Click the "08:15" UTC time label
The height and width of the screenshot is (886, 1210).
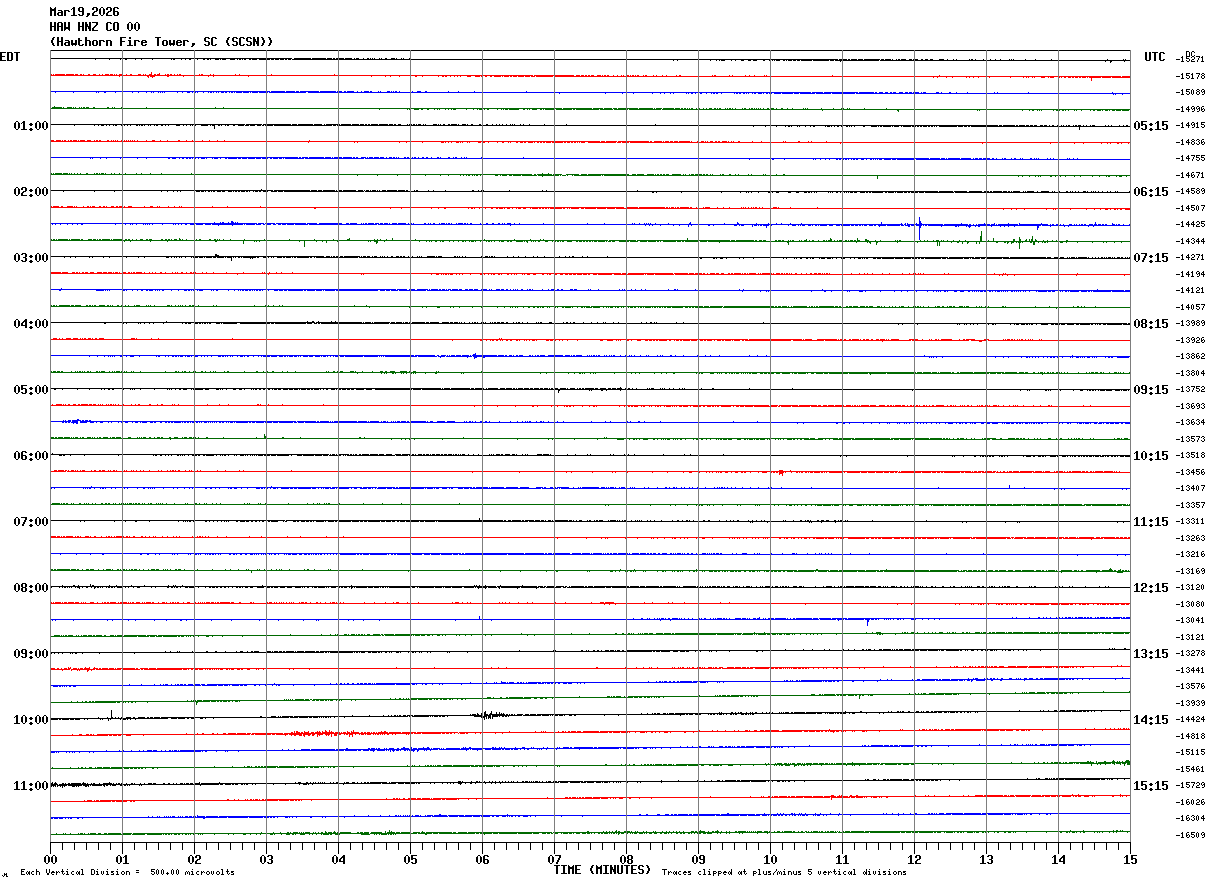[1151, 324]
